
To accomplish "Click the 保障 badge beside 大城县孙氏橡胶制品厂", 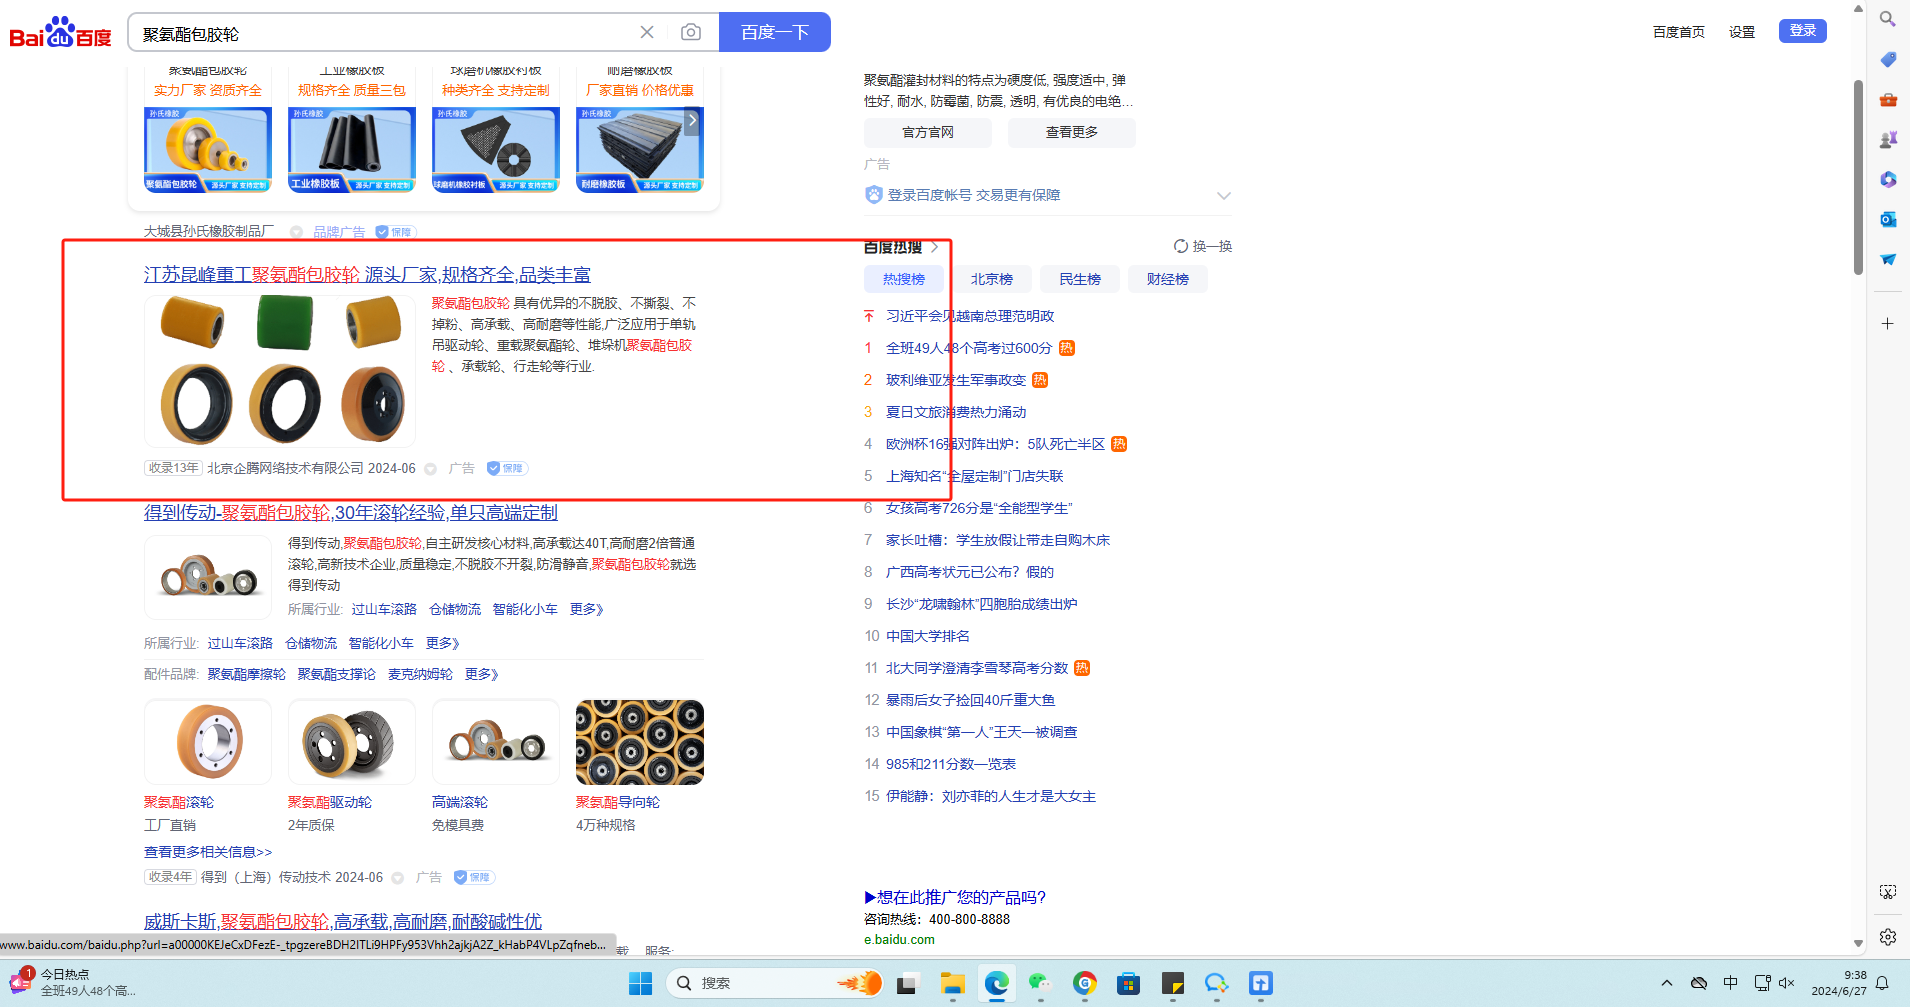I will coord(395,232).
